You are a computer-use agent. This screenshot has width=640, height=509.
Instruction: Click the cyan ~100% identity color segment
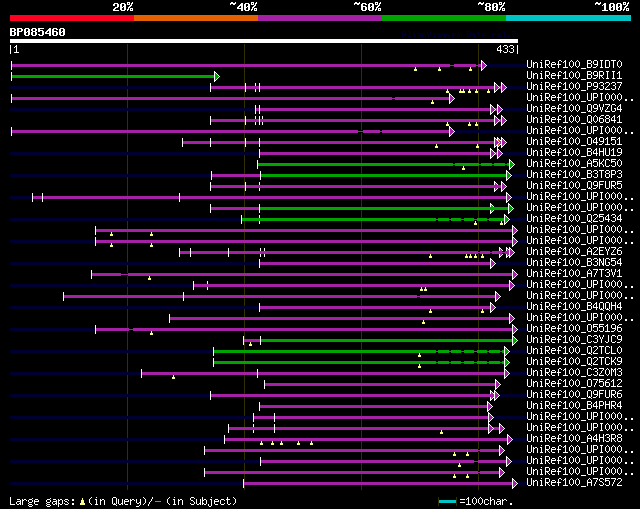click(x=569, y=18)
